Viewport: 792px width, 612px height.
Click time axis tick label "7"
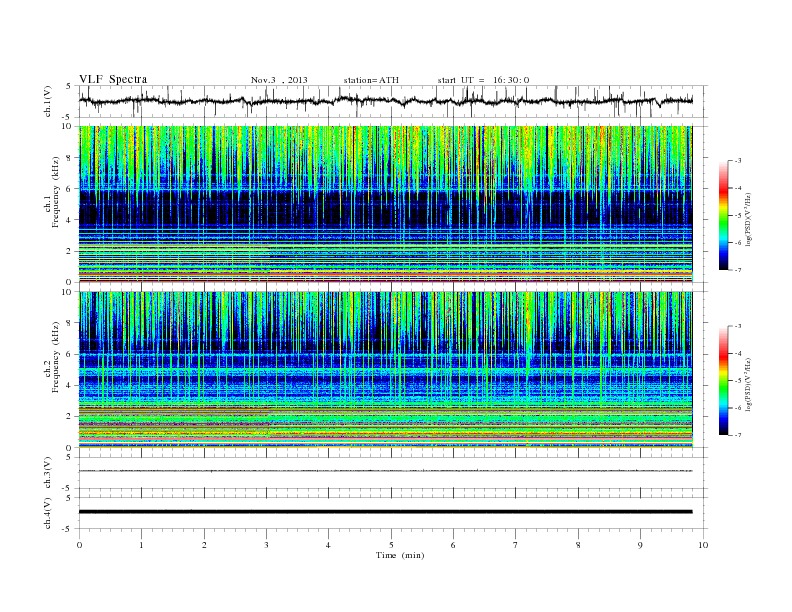(x=516, y=545)
